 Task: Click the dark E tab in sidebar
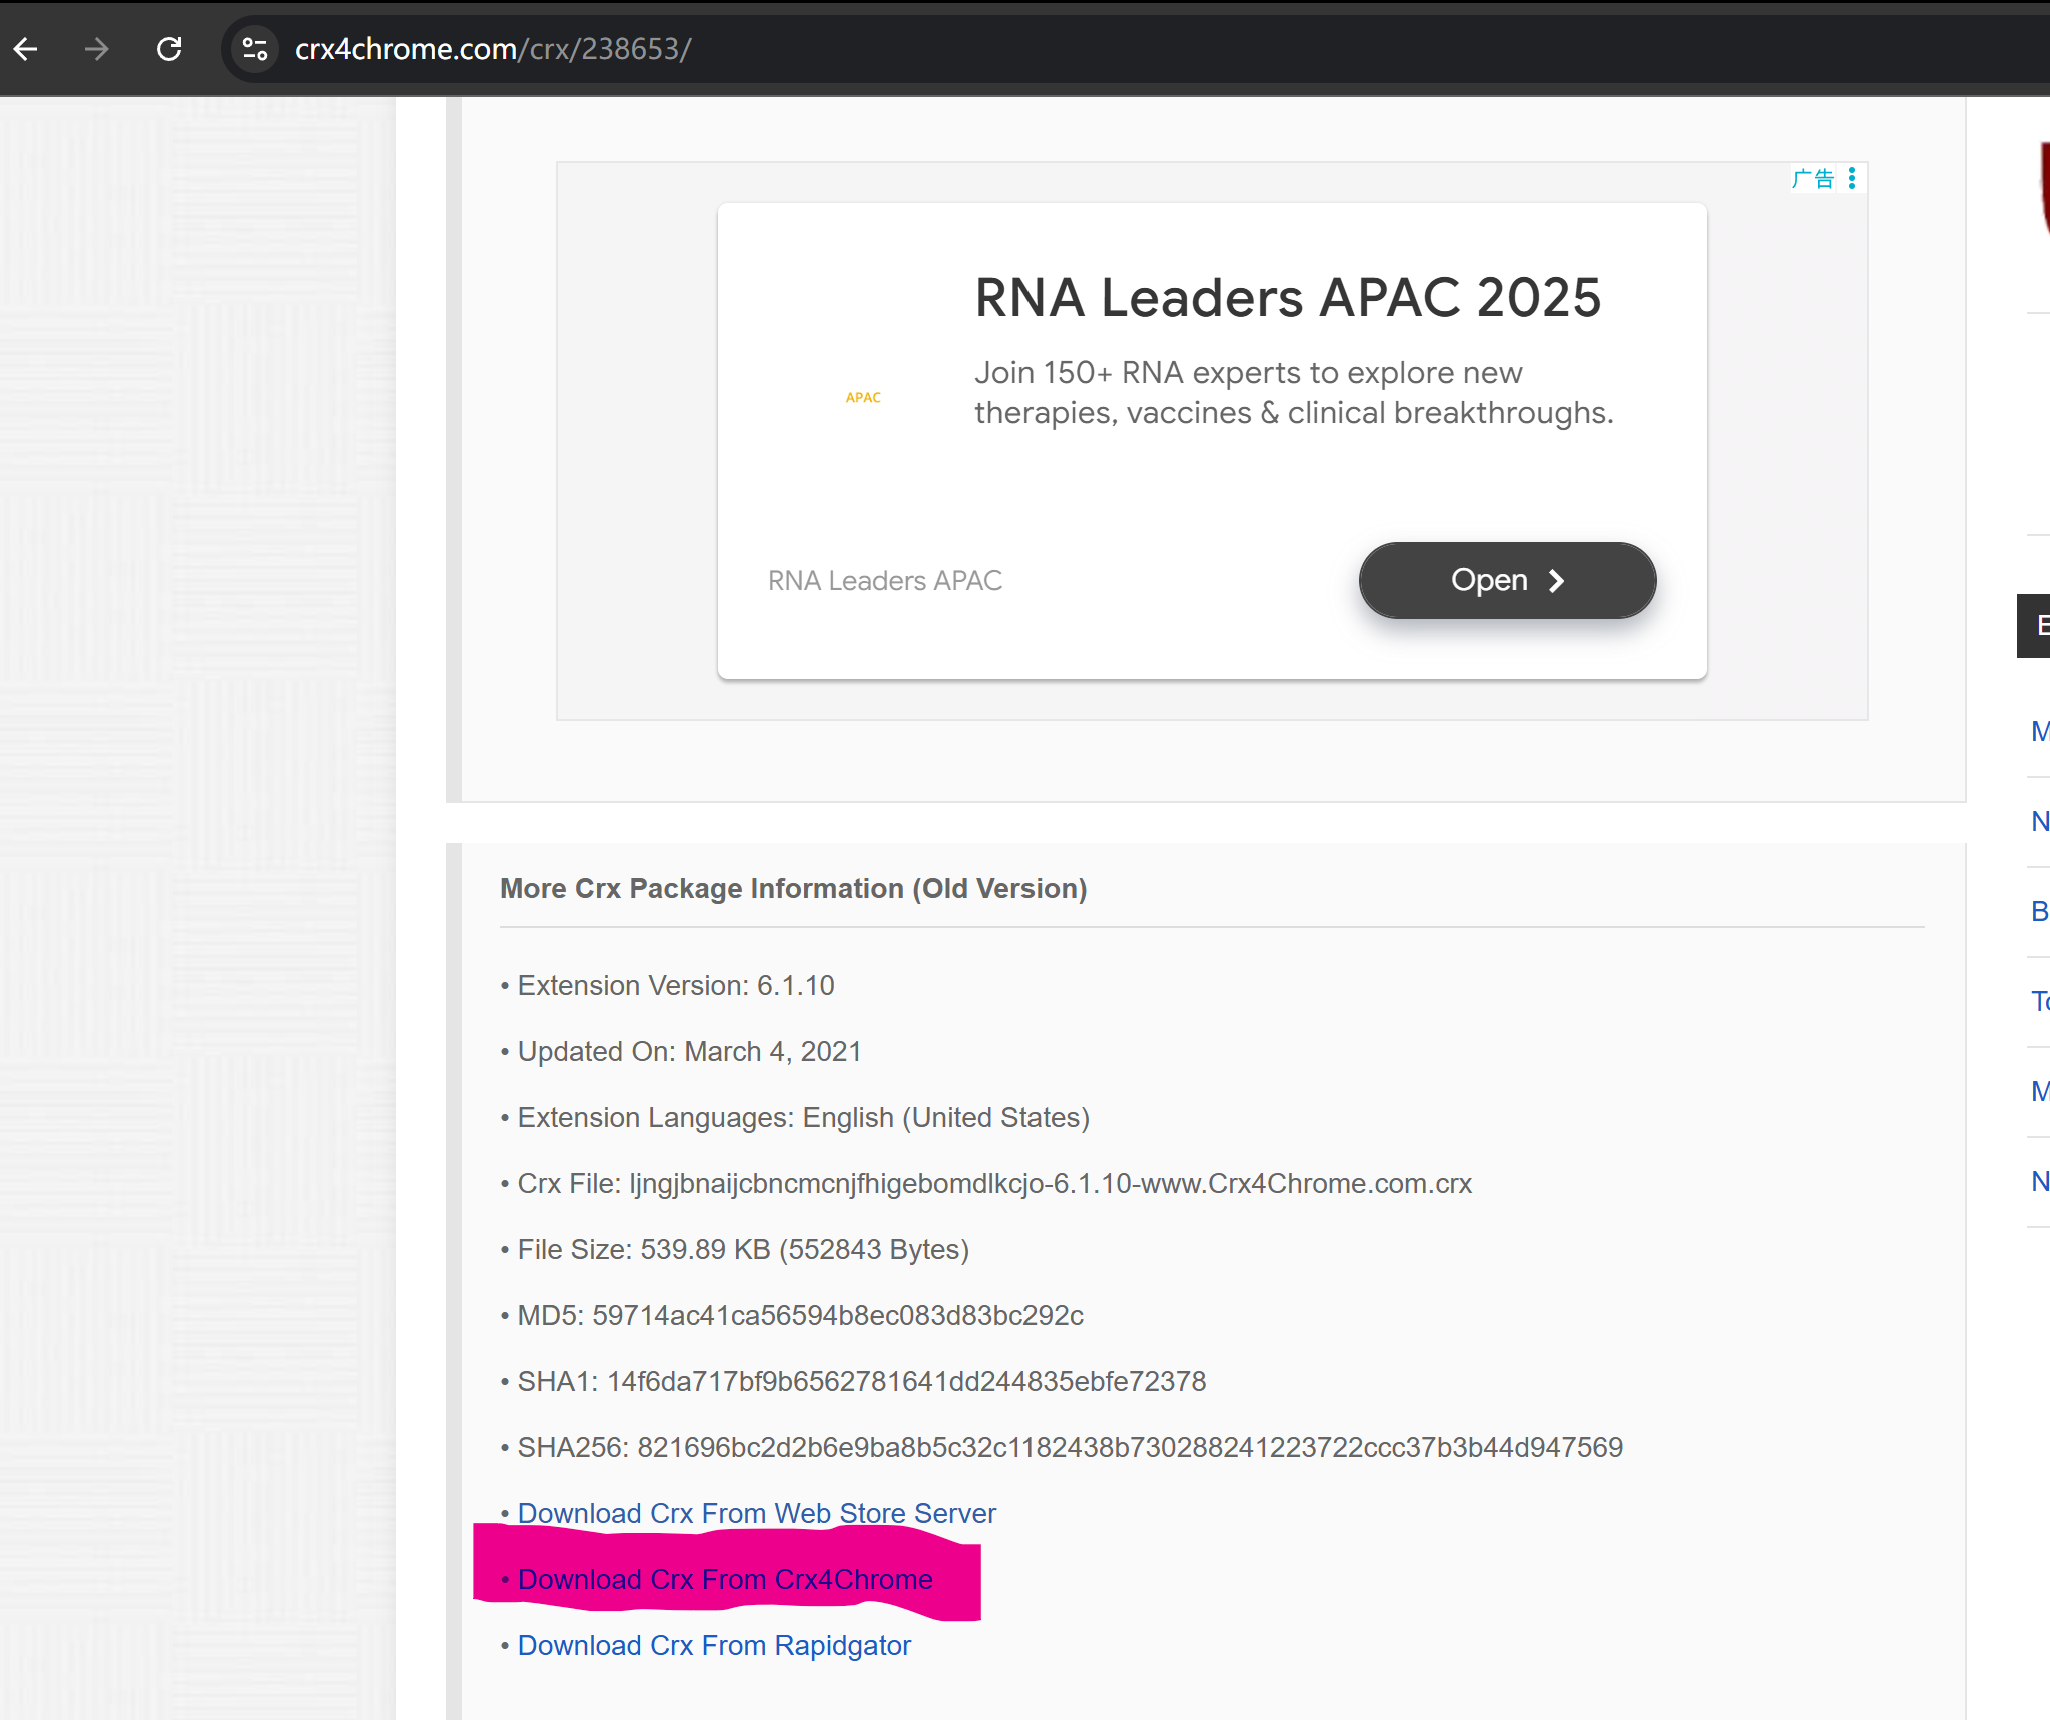pyautogui.click(x=2036, y=626)
